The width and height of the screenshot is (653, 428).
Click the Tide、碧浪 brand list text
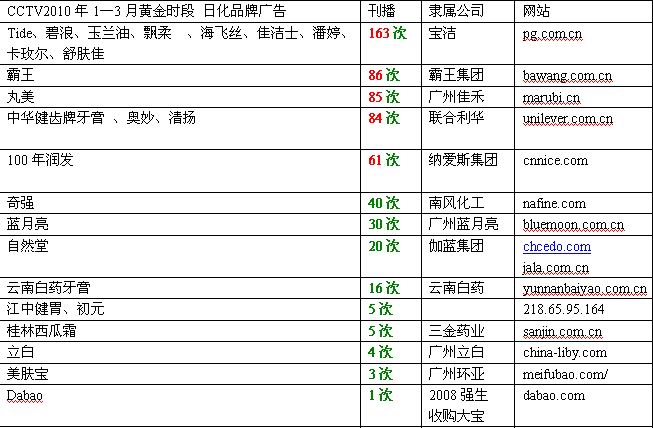(x=177, y=33)
